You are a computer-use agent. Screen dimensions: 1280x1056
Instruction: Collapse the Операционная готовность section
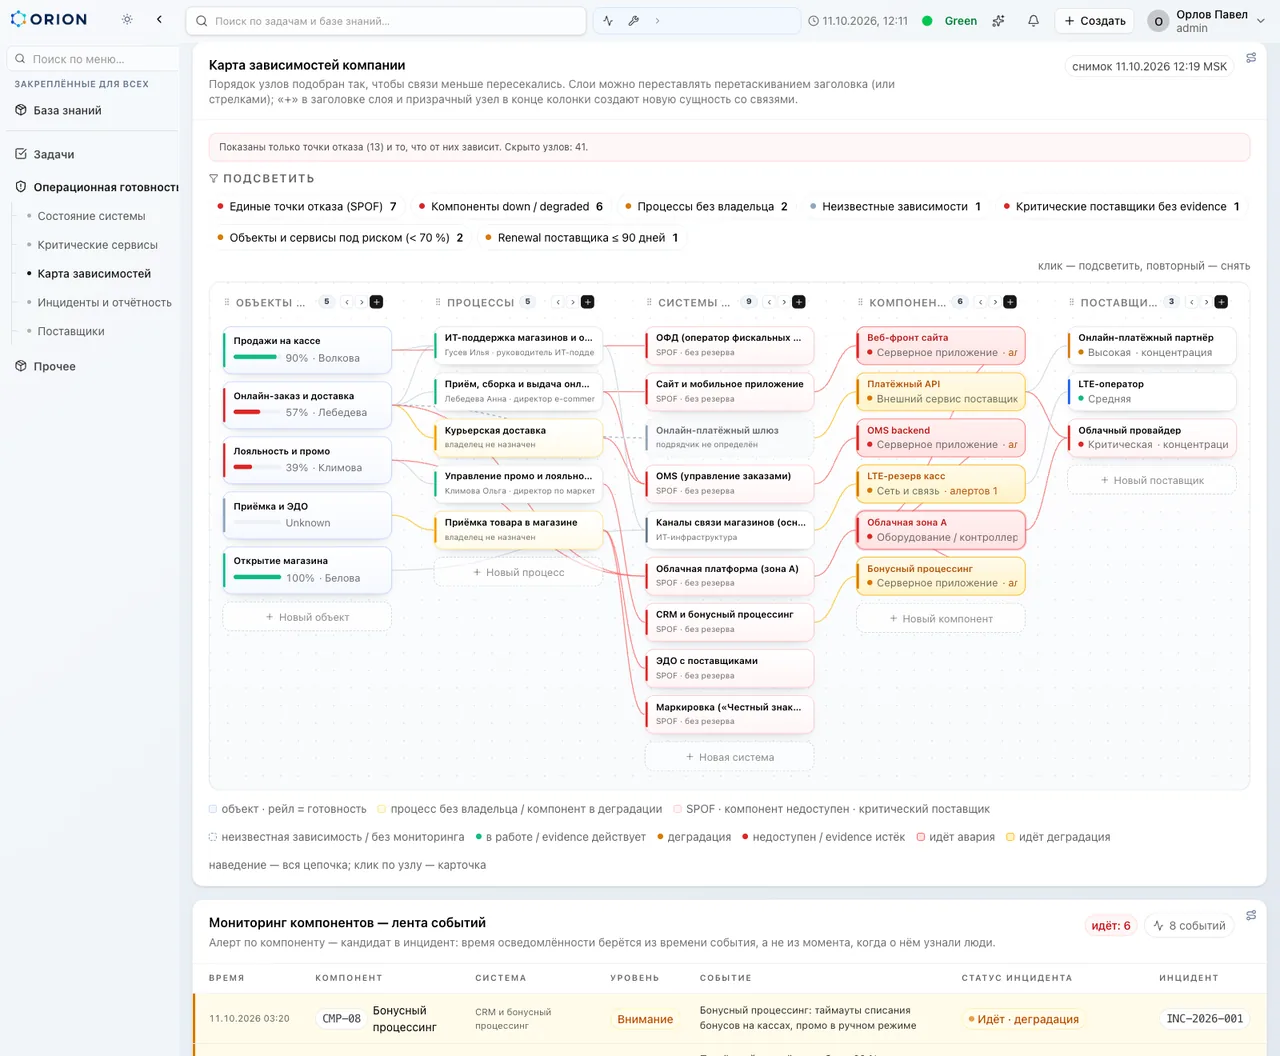[x=96, y=187]
